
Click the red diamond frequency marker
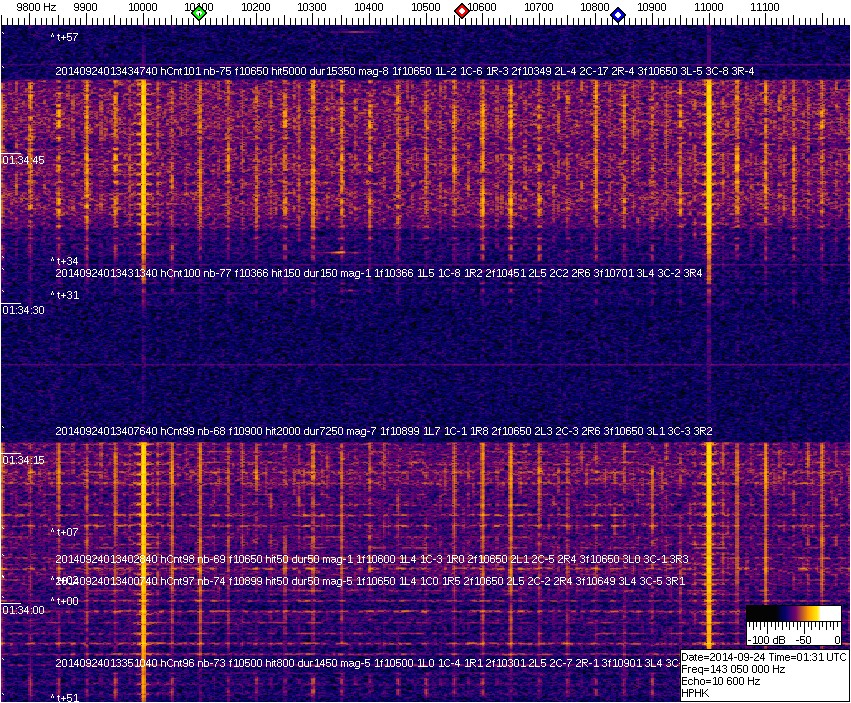(x=462, y=11)
